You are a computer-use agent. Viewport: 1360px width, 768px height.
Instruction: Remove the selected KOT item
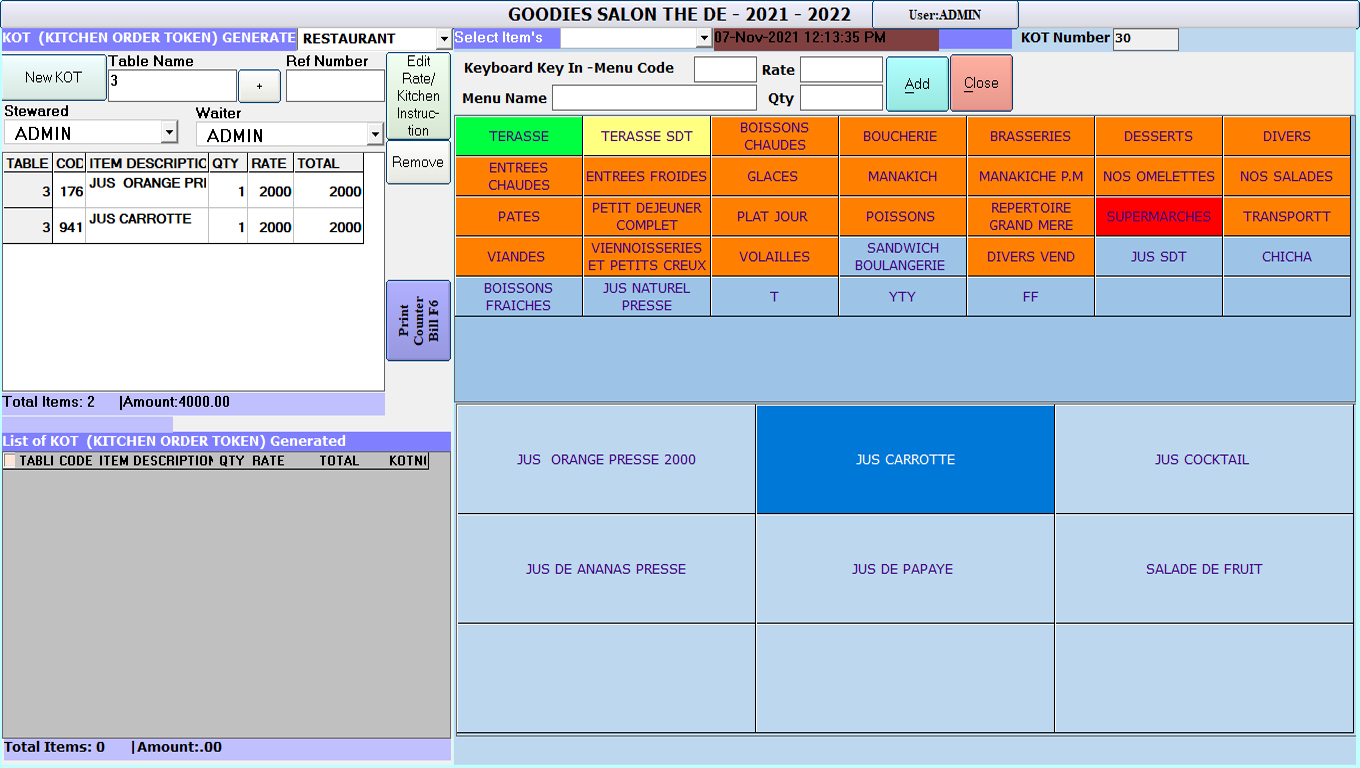tap(418, 162)
